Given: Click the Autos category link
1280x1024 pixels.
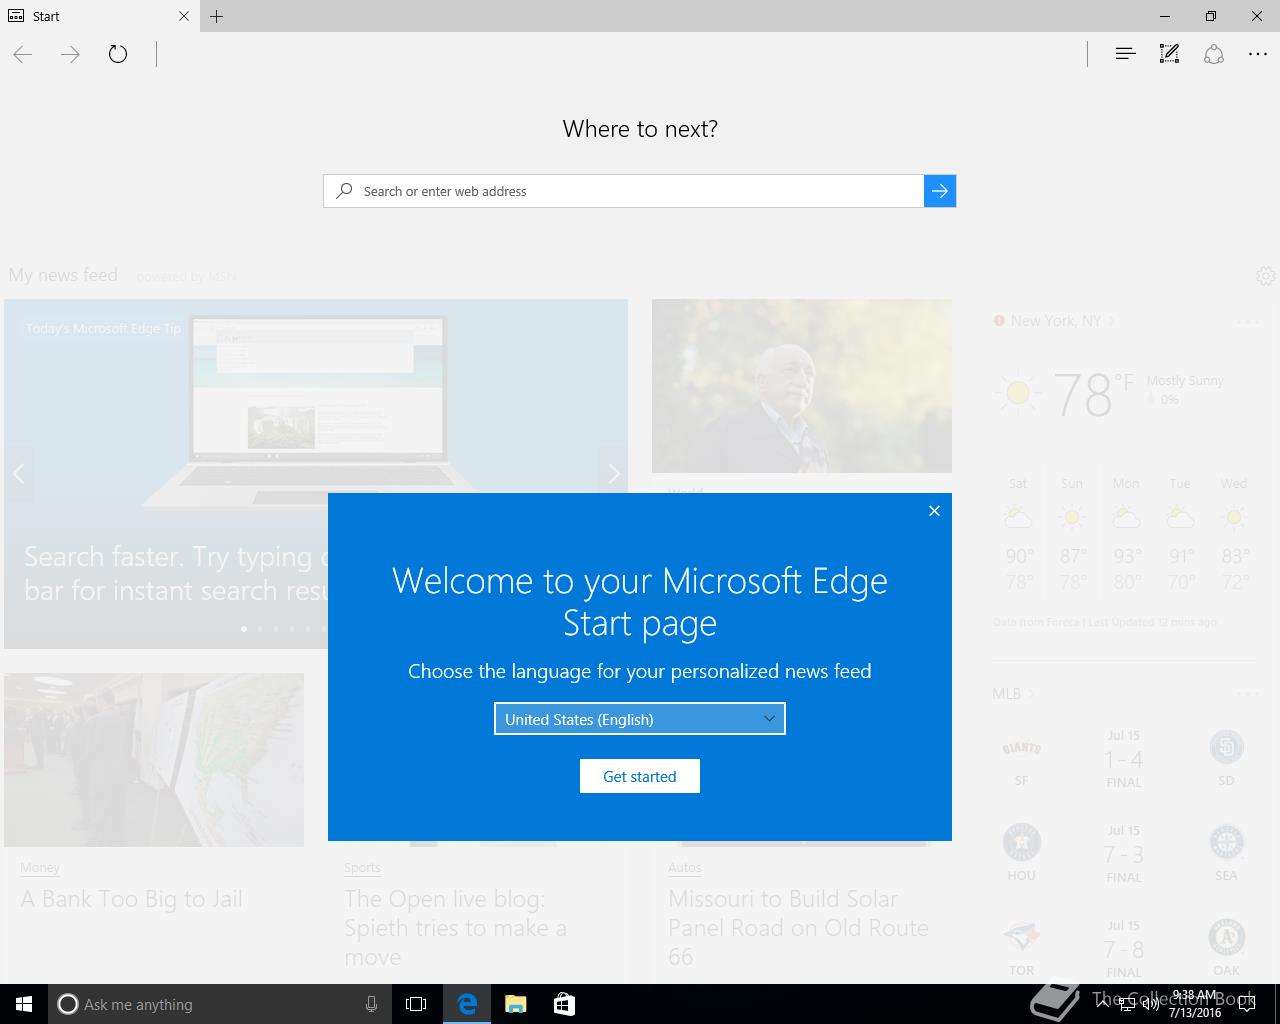Looking at the screenshot, I should 685,868.
